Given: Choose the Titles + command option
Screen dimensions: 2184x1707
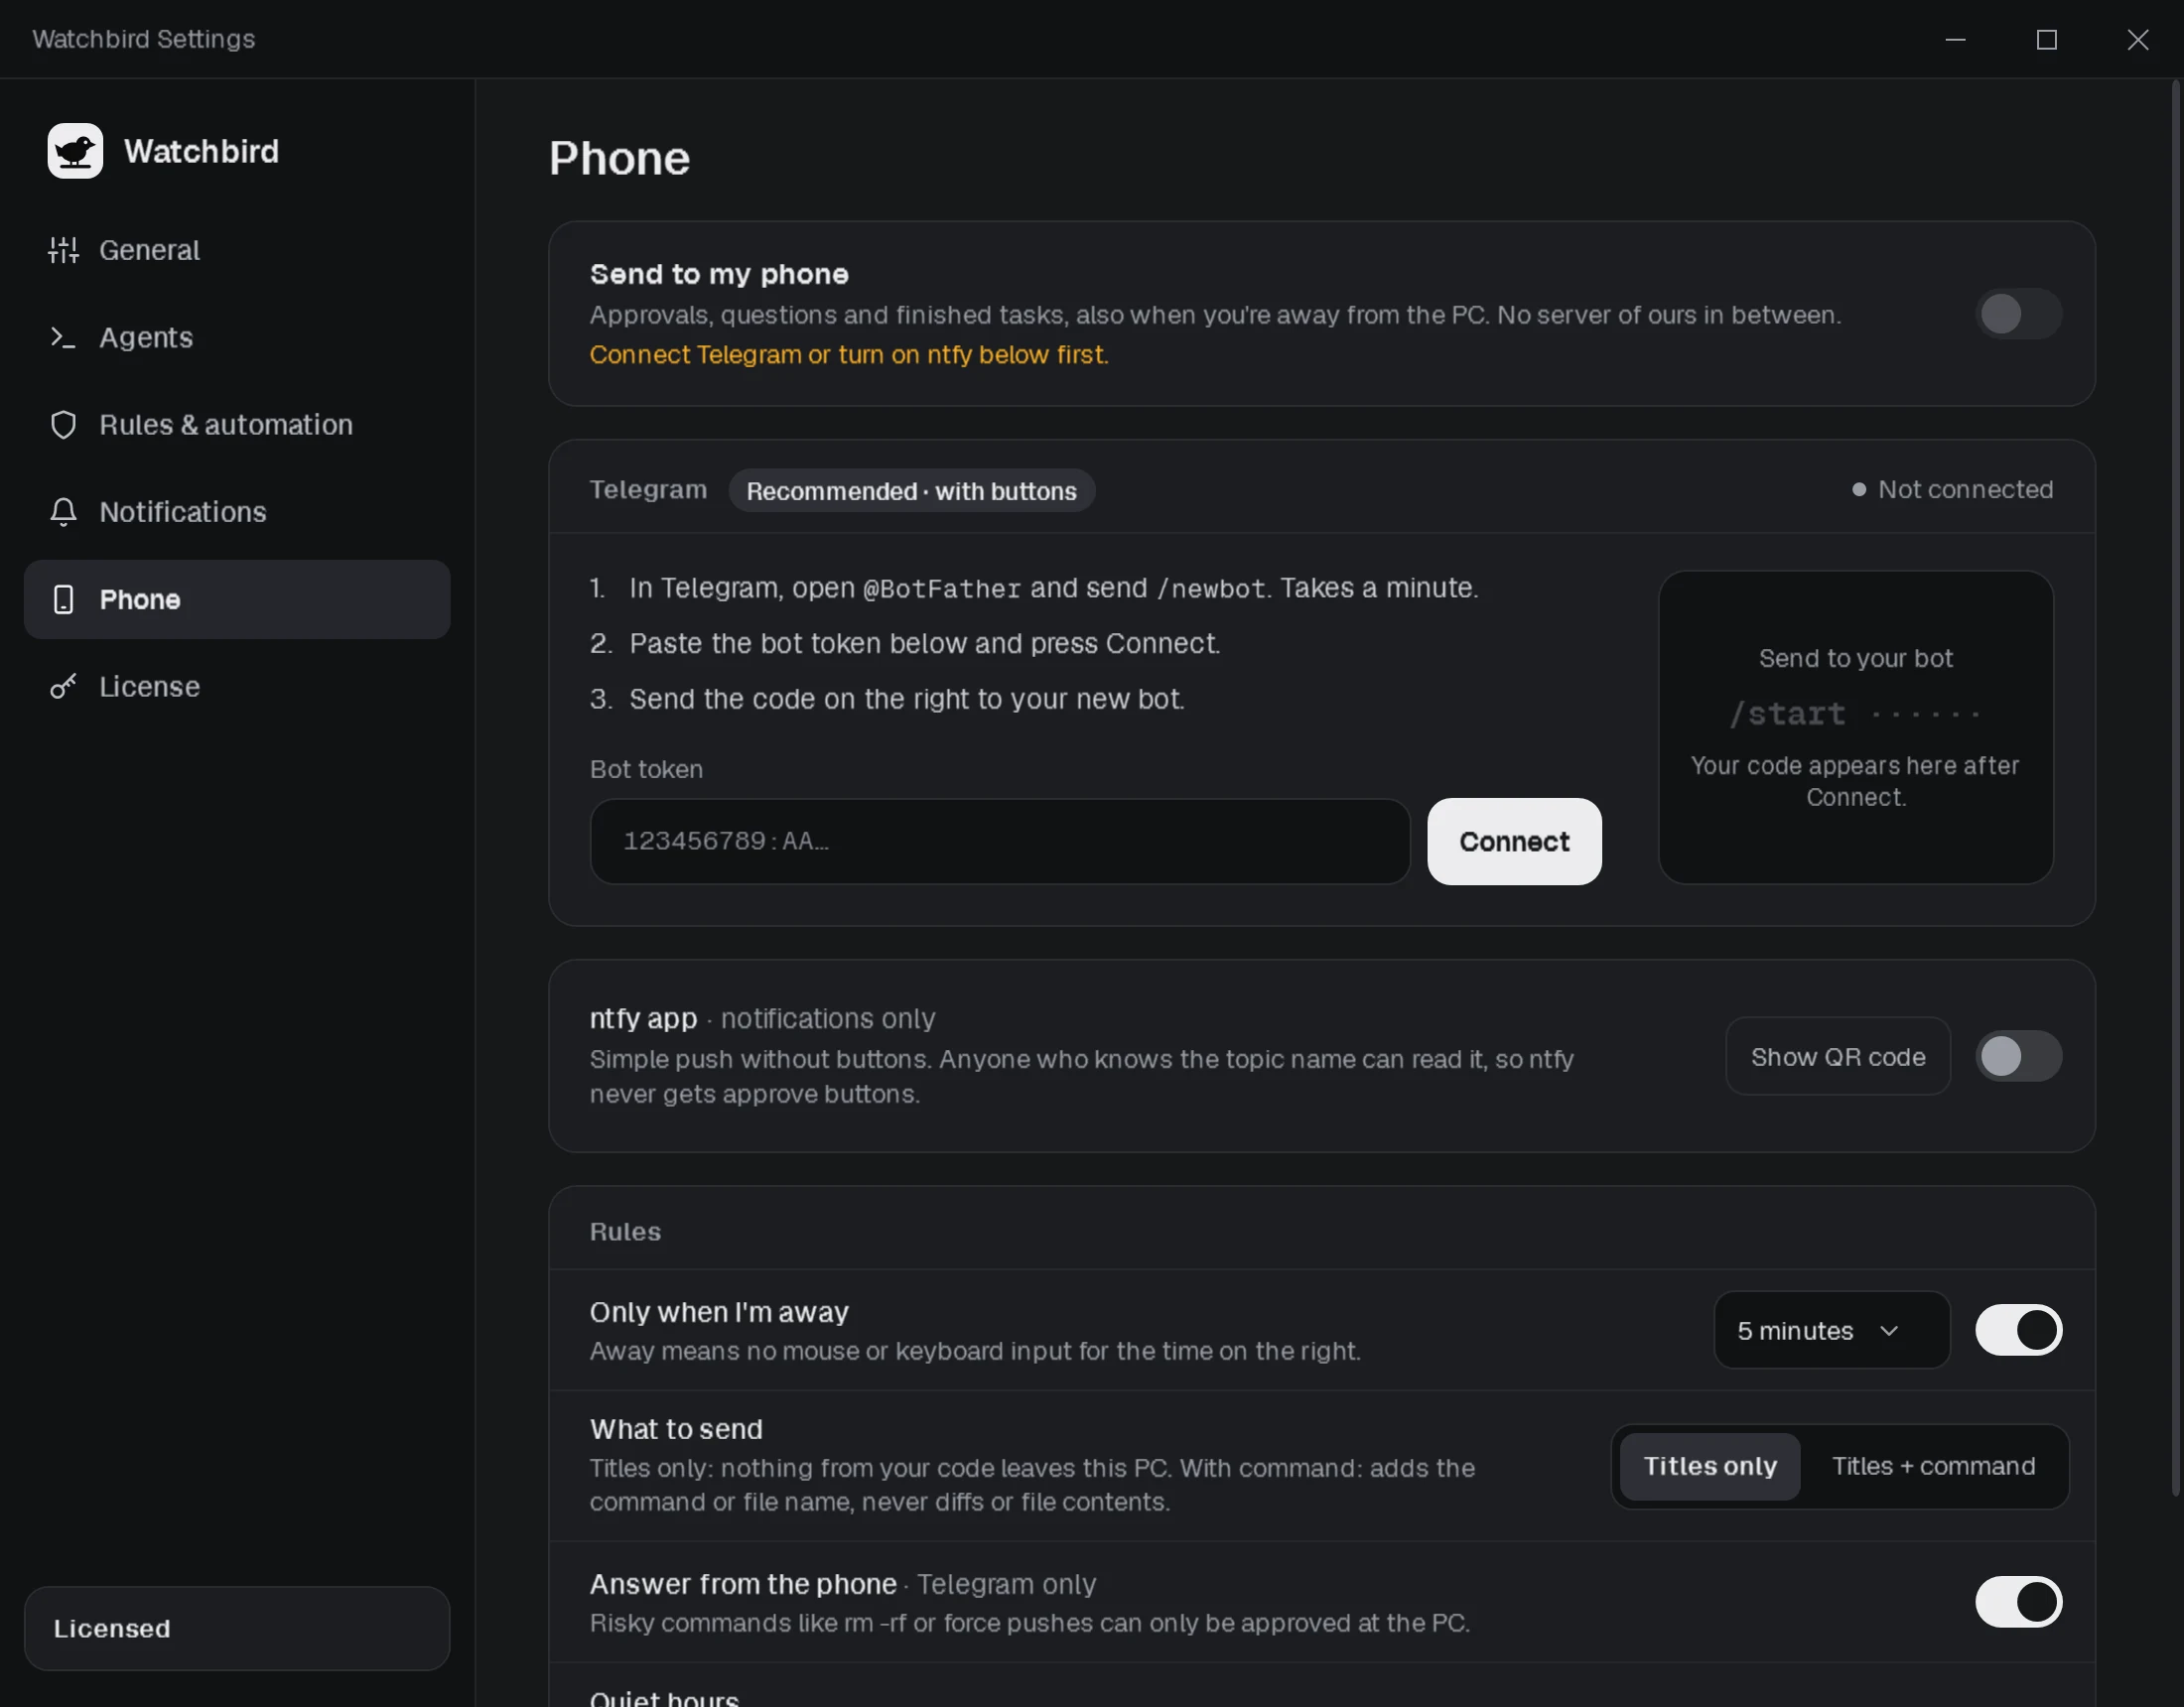Looking at the screenshot, I should click(x=1933, y=1466).
